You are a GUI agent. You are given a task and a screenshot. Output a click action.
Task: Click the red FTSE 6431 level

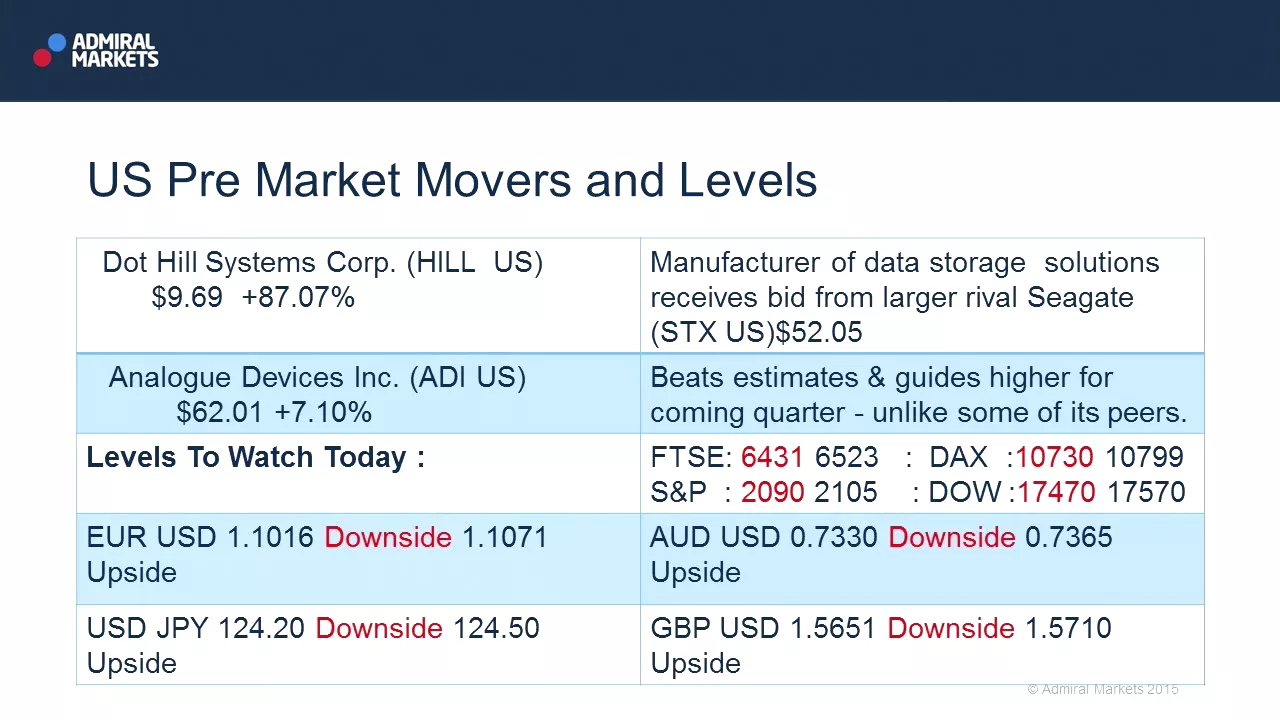772,458
